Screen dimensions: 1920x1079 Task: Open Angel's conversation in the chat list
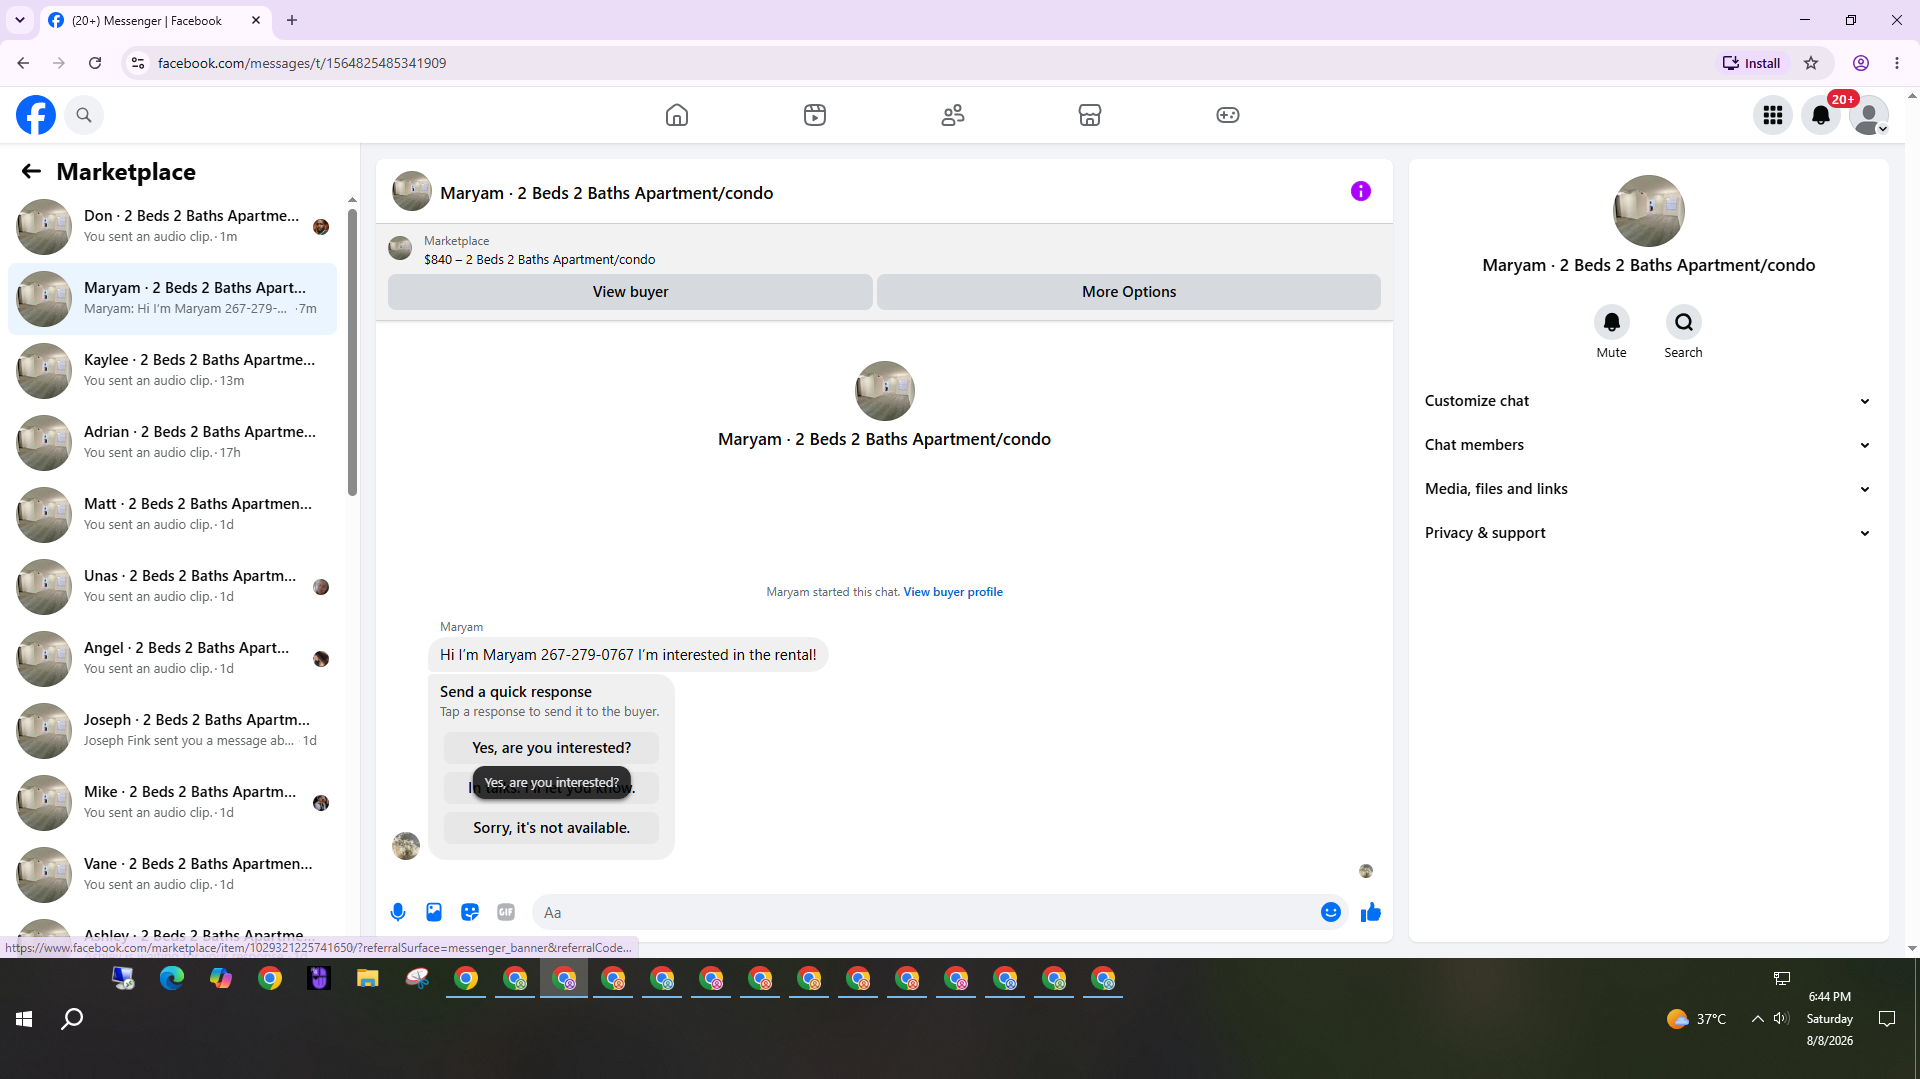pos(172,659)
